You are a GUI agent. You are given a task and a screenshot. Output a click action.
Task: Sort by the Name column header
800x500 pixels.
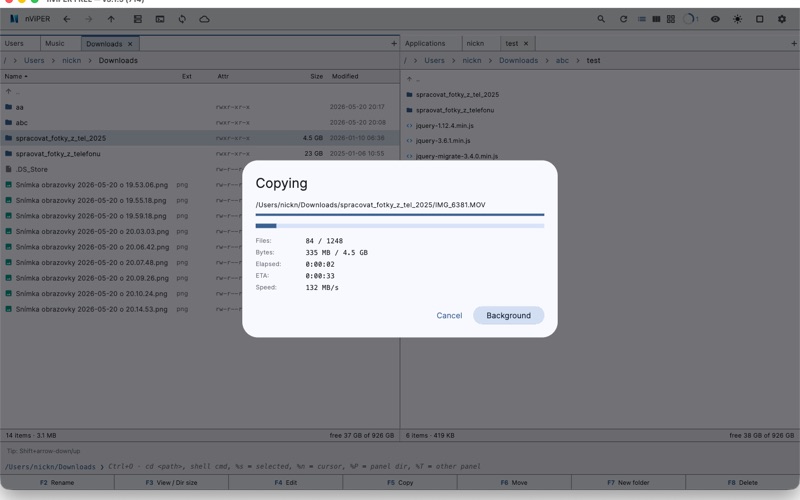coord(16,76)
